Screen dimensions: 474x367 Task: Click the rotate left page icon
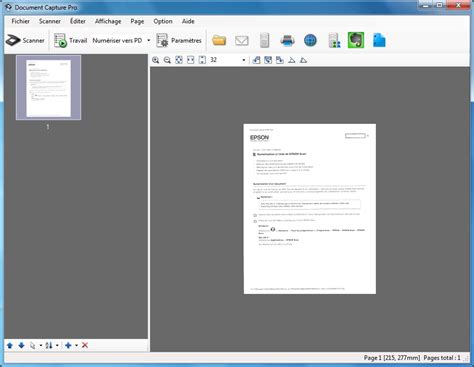click(x=256, y=60)
